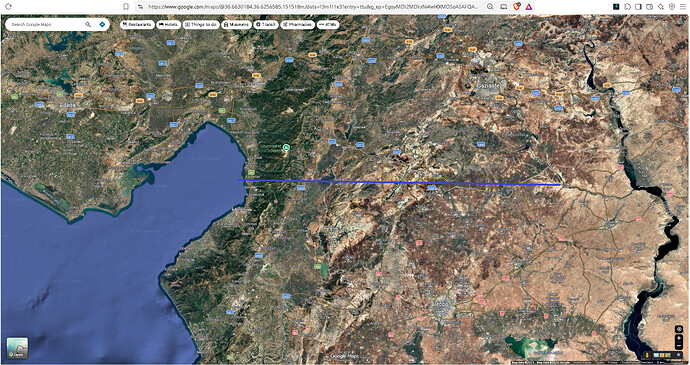Click the blue lightning extension icon

tap(617, 7)
